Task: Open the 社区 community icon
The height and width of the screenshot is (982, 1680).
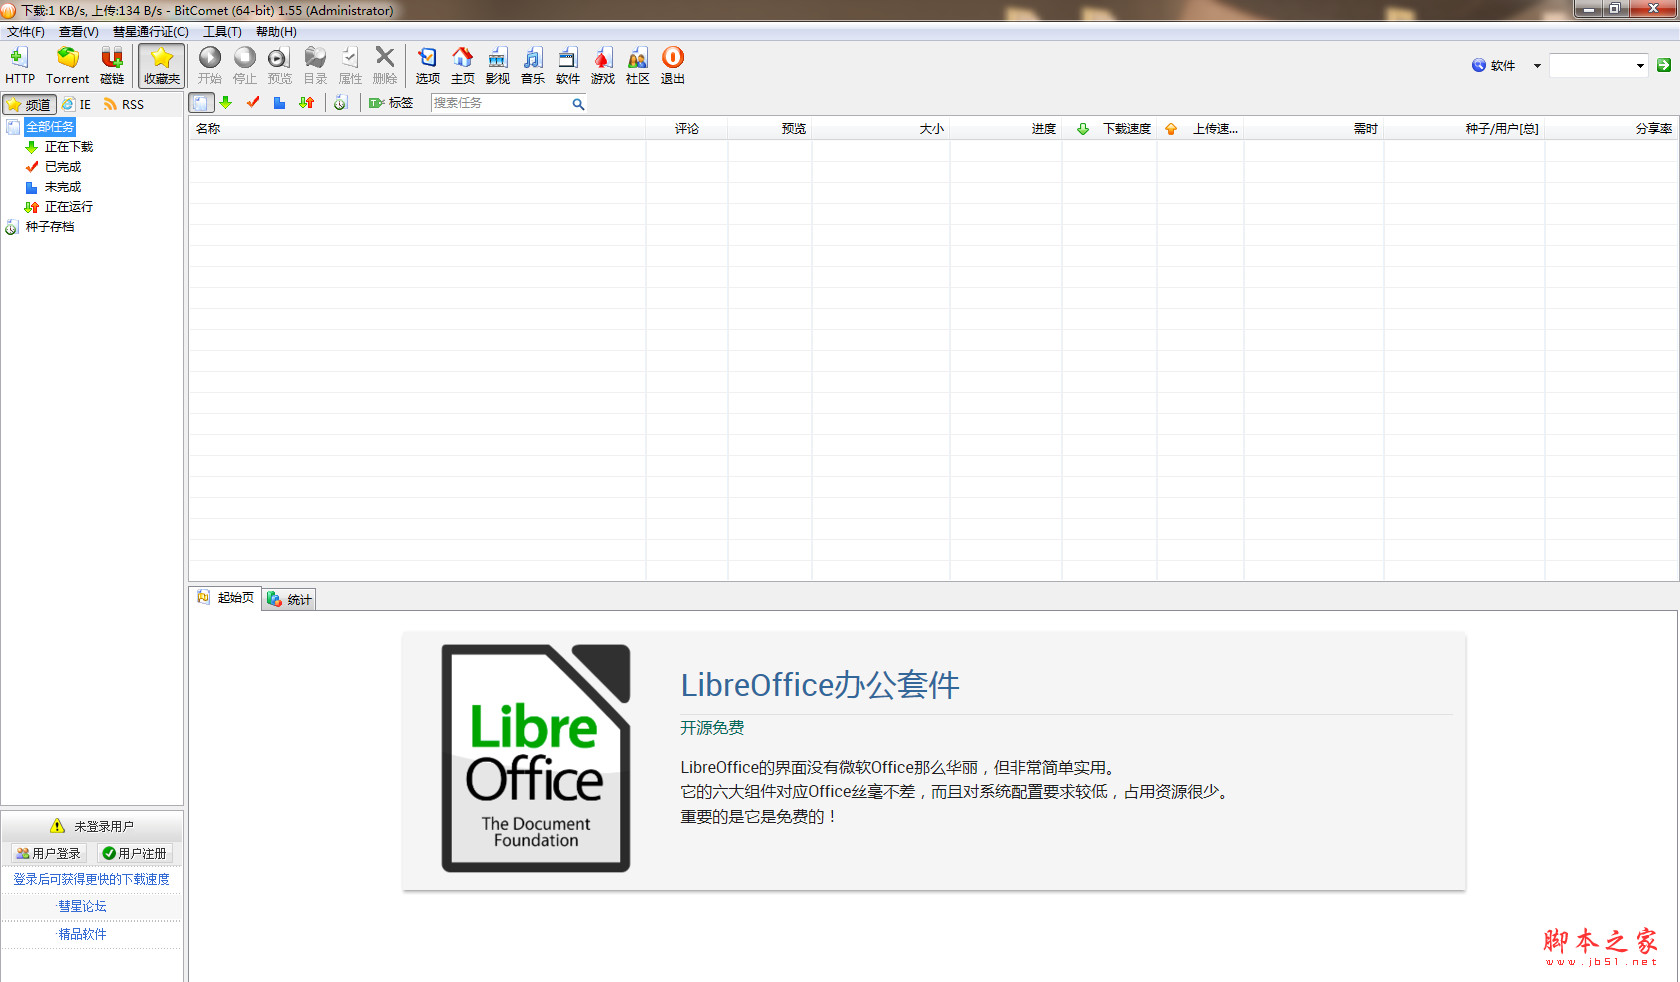Action: pyautogui.click(x=638, y=65)
